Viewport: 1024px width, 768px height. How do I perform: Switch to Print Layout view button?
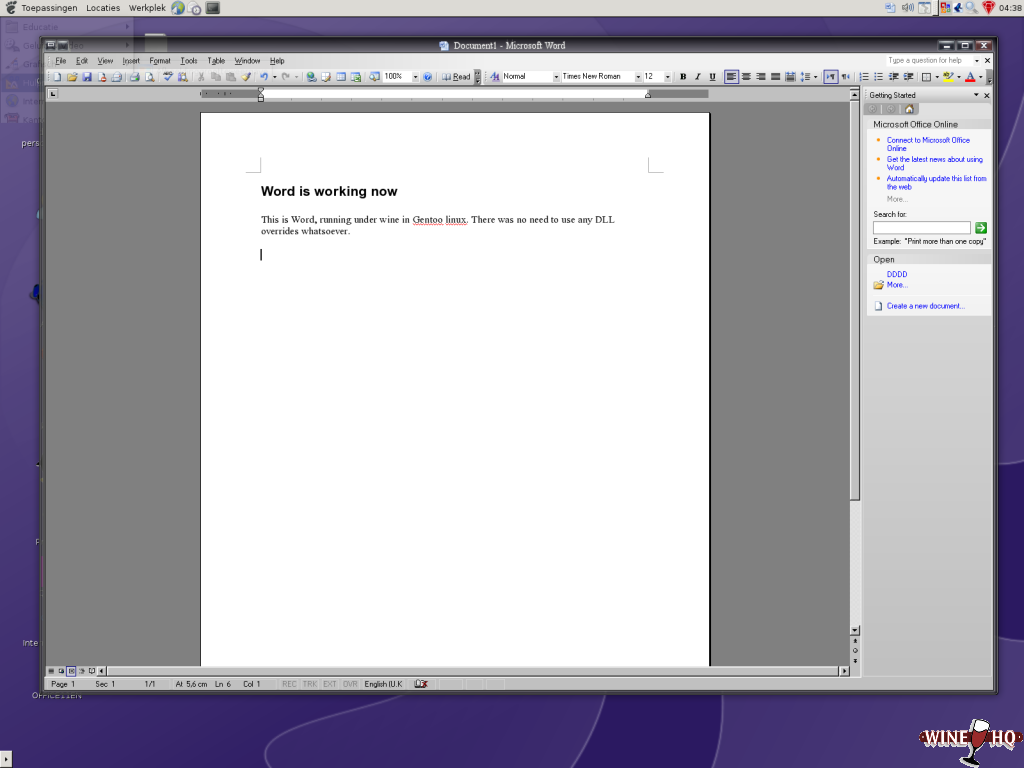pyautogui.click(x=71, y=671)
